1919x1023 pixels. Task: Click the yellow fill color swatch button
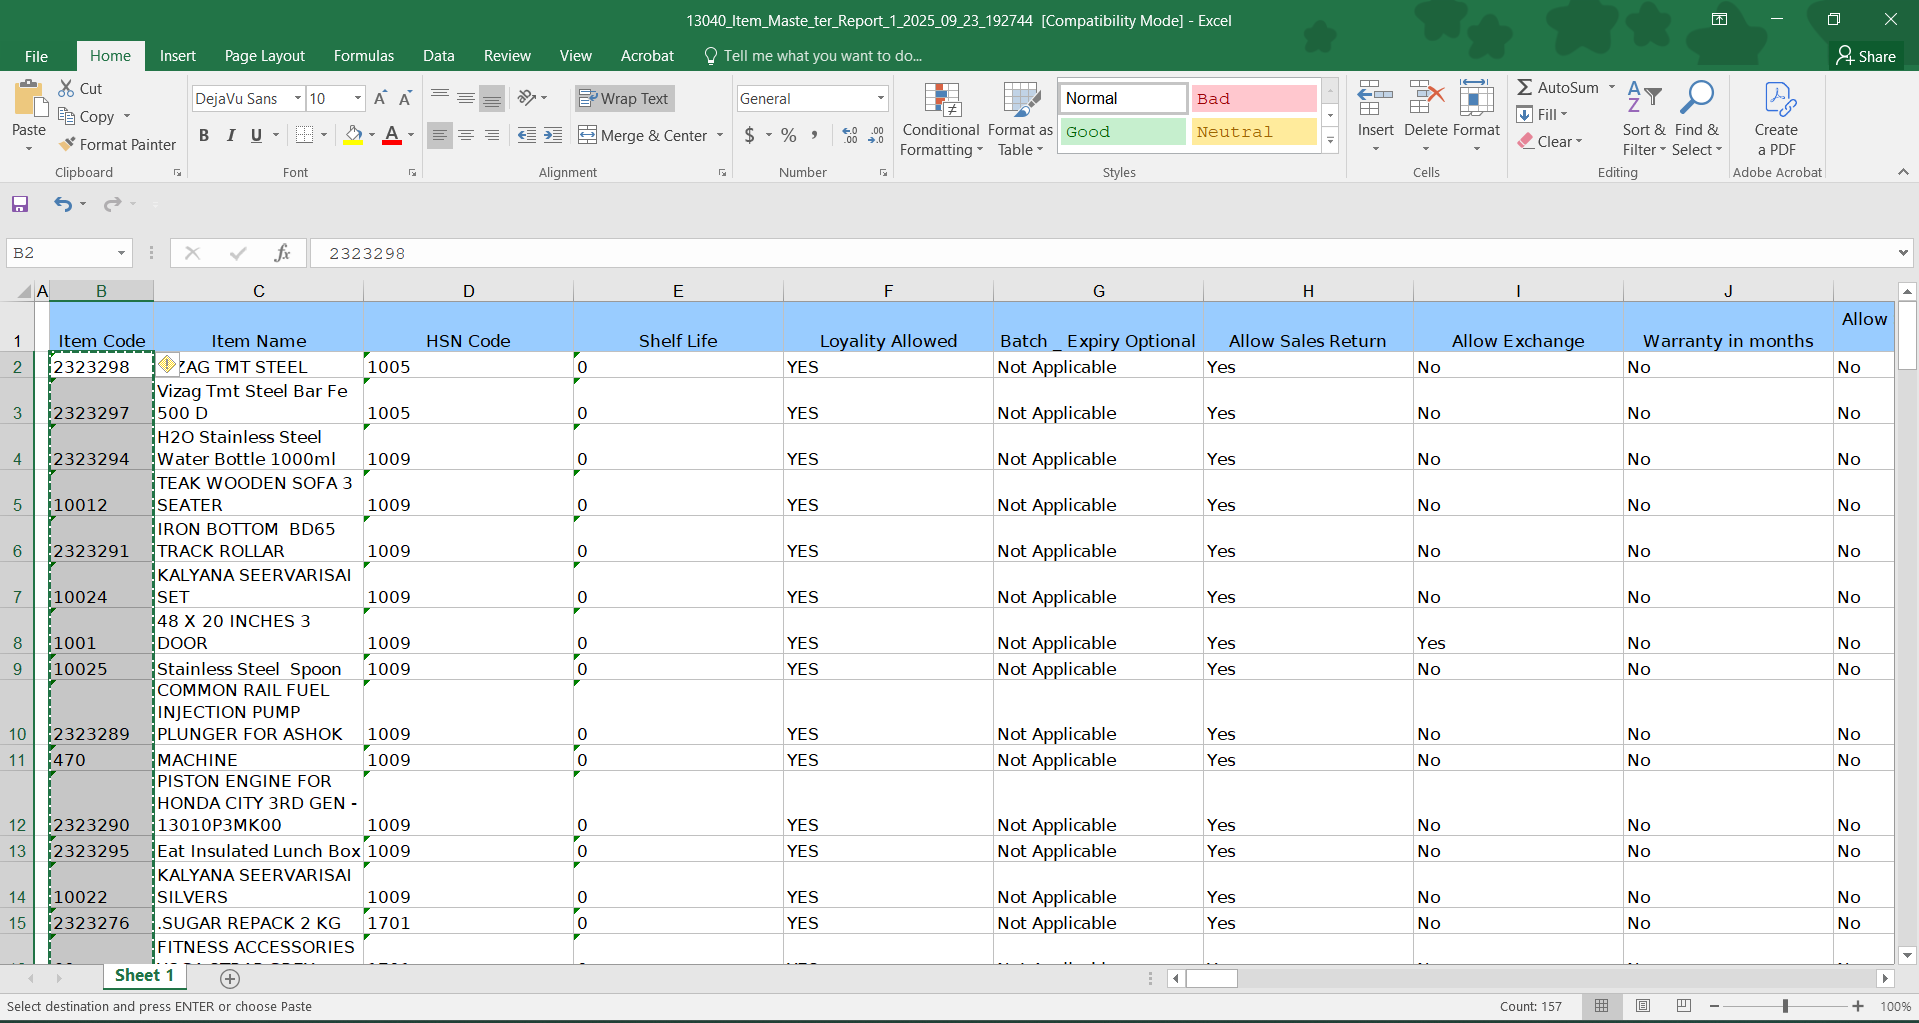(x=353, y=135)
